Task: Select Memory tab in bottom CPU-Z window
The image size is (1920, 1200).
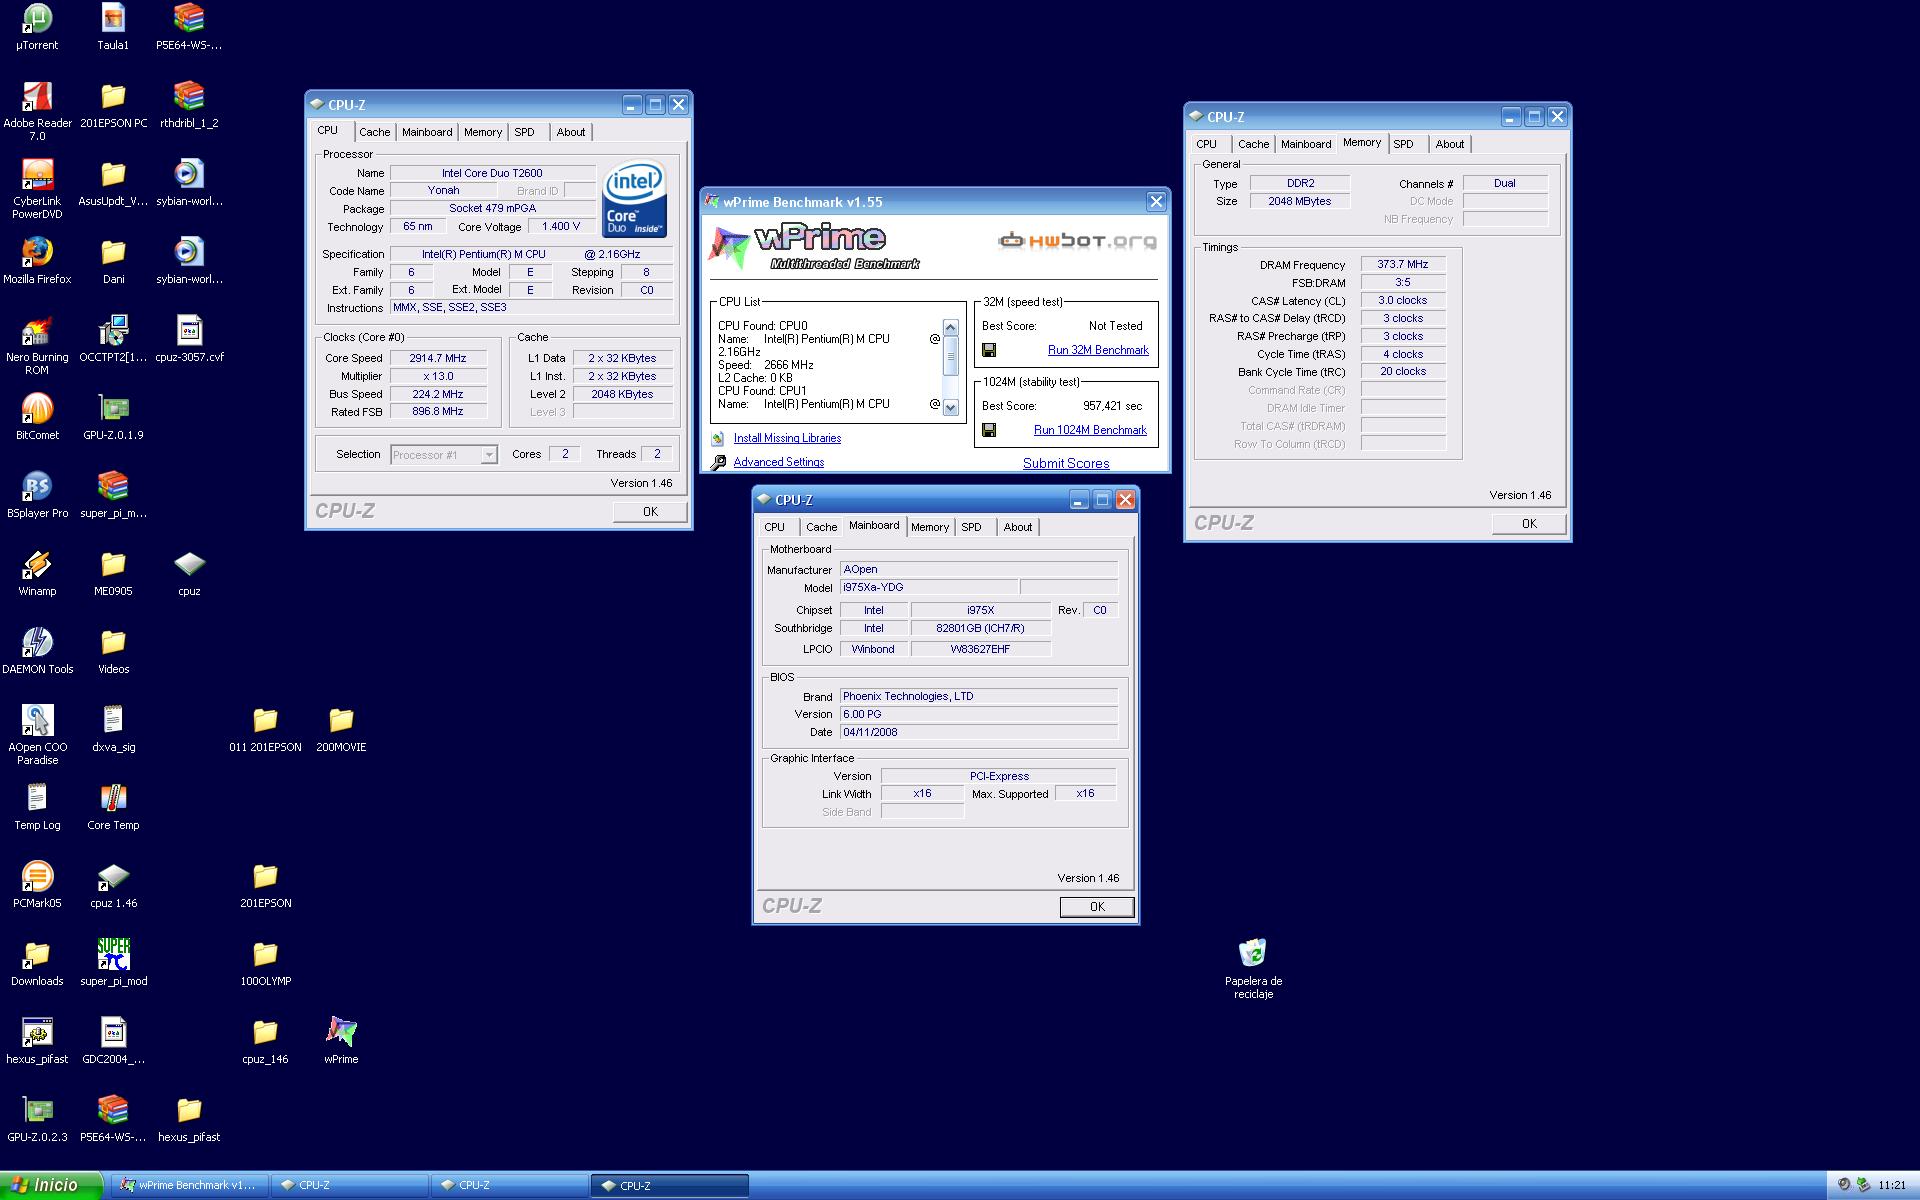Action: click(929, 527)
